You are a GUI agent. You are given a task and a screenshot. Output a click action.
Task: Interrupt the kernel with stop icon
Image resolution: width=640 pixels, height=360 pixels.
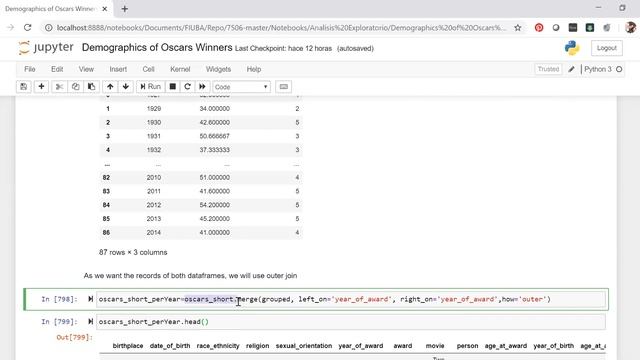[173, 87]
